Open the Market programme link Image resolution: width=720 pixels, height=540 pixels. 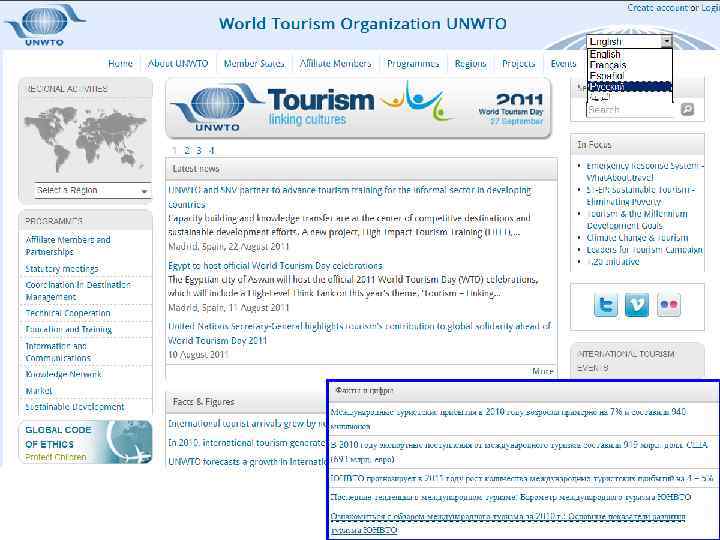click(39, 391)
